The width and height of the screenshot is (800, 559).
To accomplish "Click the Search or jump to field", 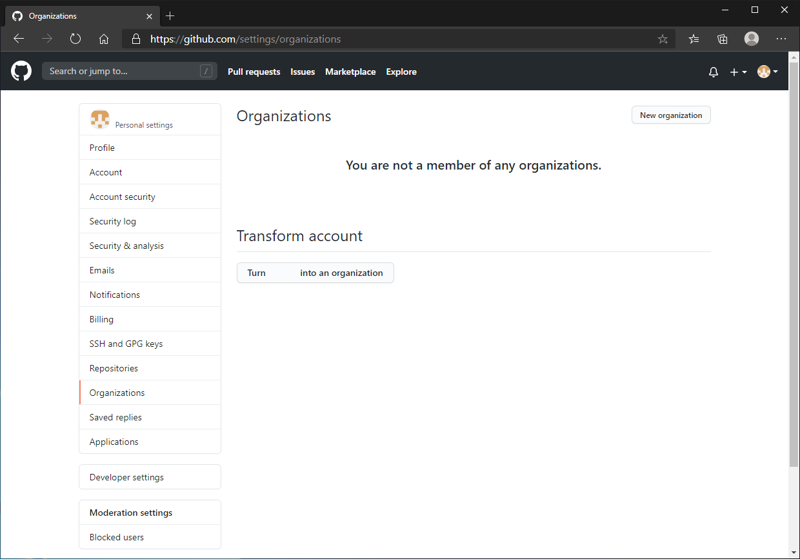I will tap(128, 71).
